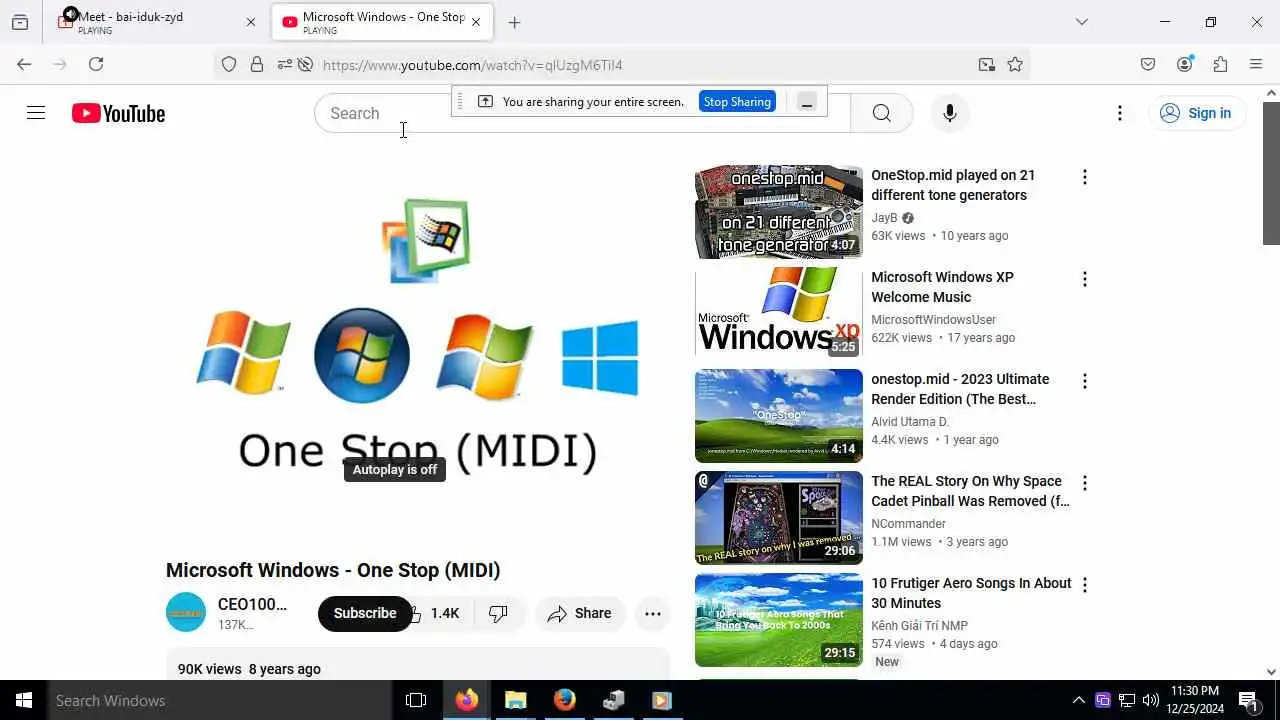The height and width of the screenshot is (720, 1280).
Task: Open options for OneStop.mid 21 tone generators
Action: coord(1084,177)
